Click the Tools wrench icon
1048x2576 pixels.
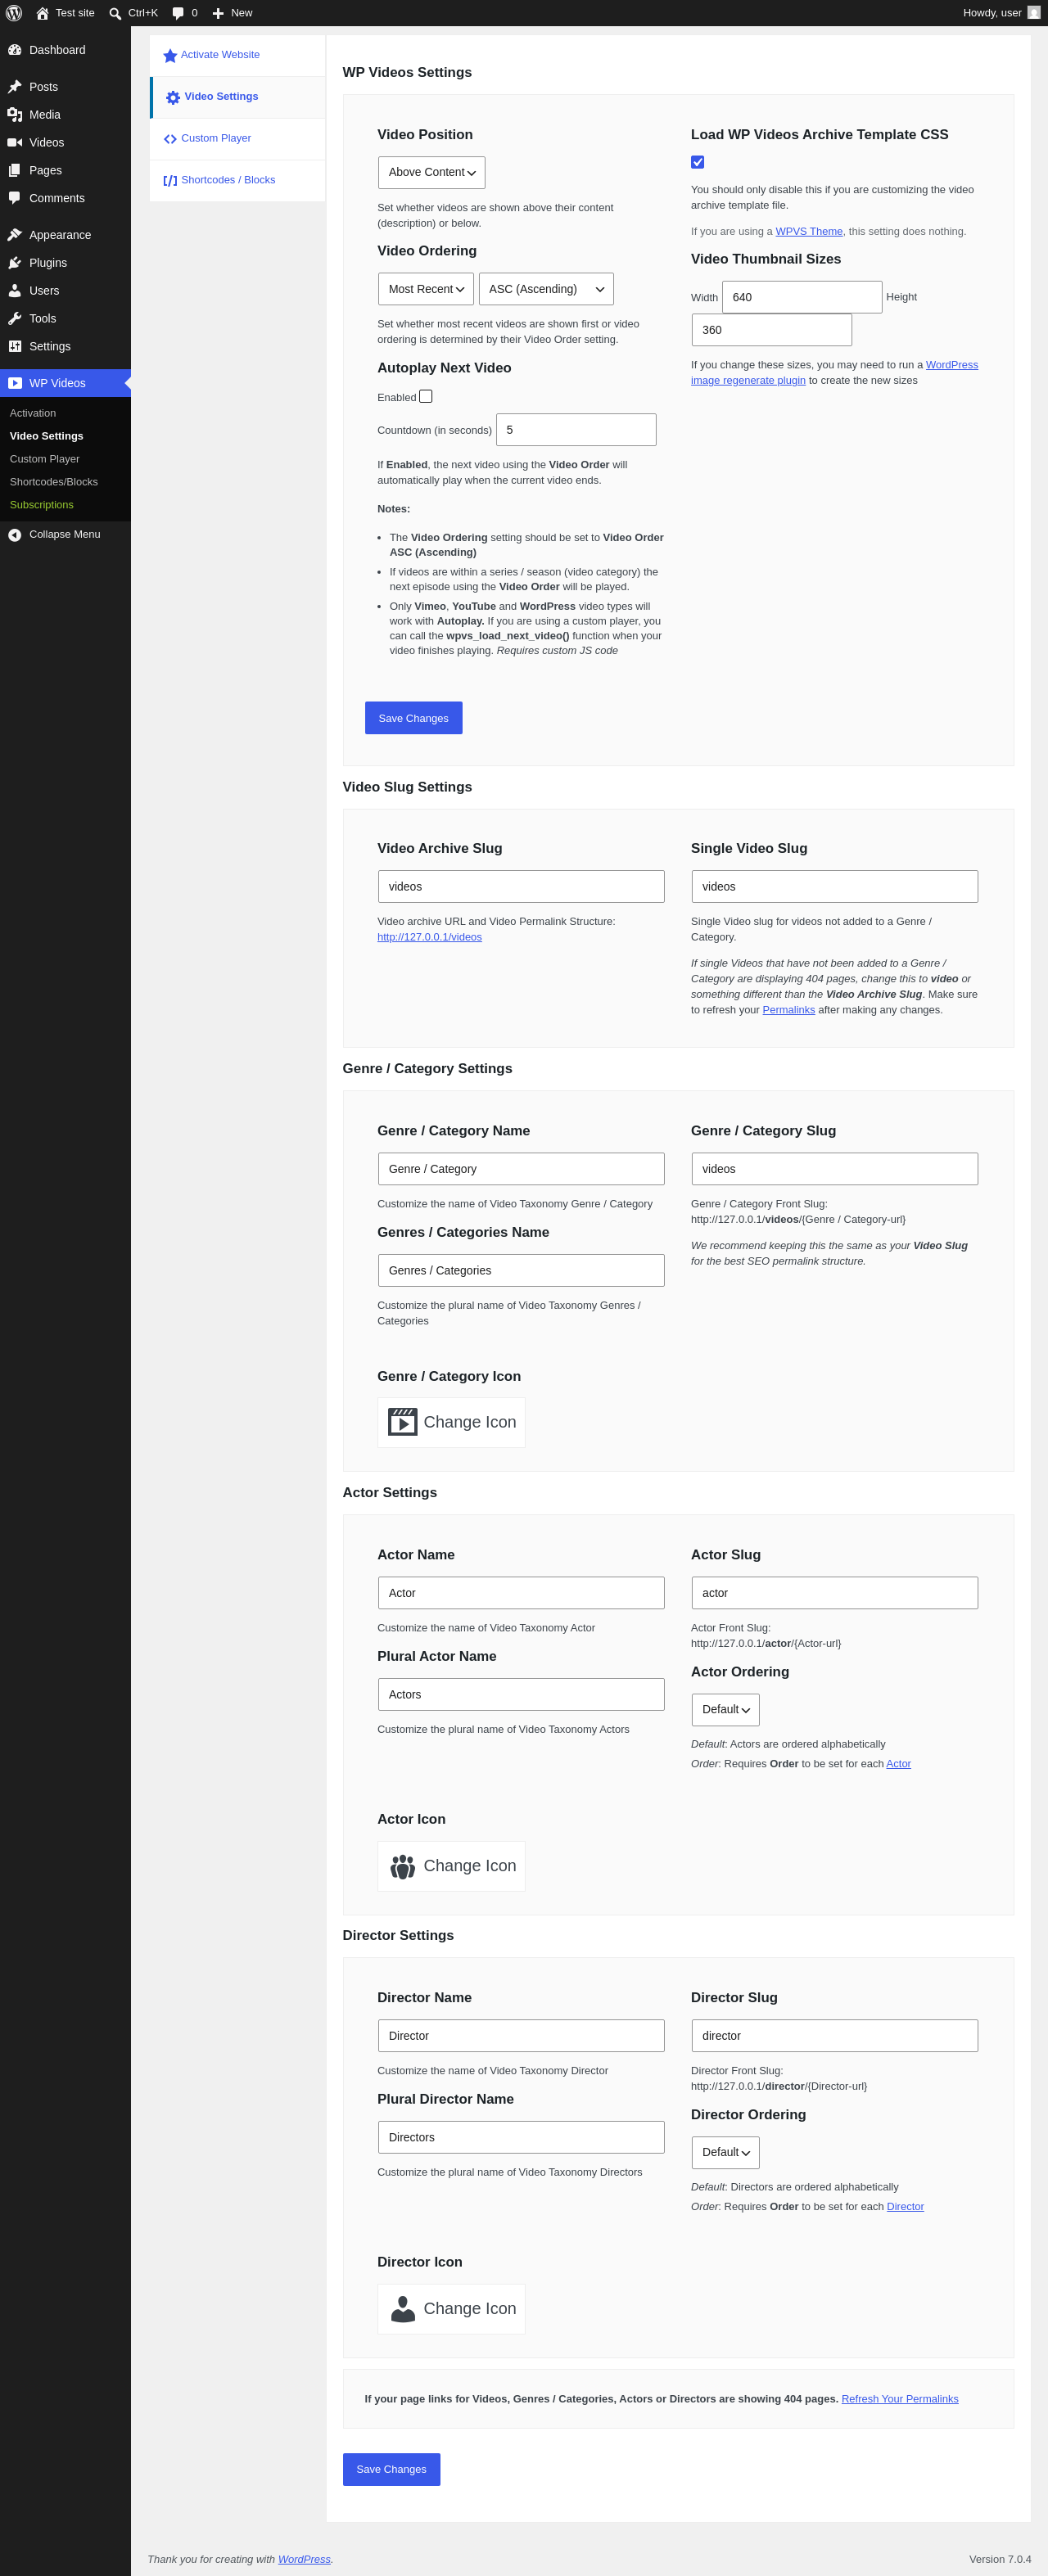click(15, 319)
